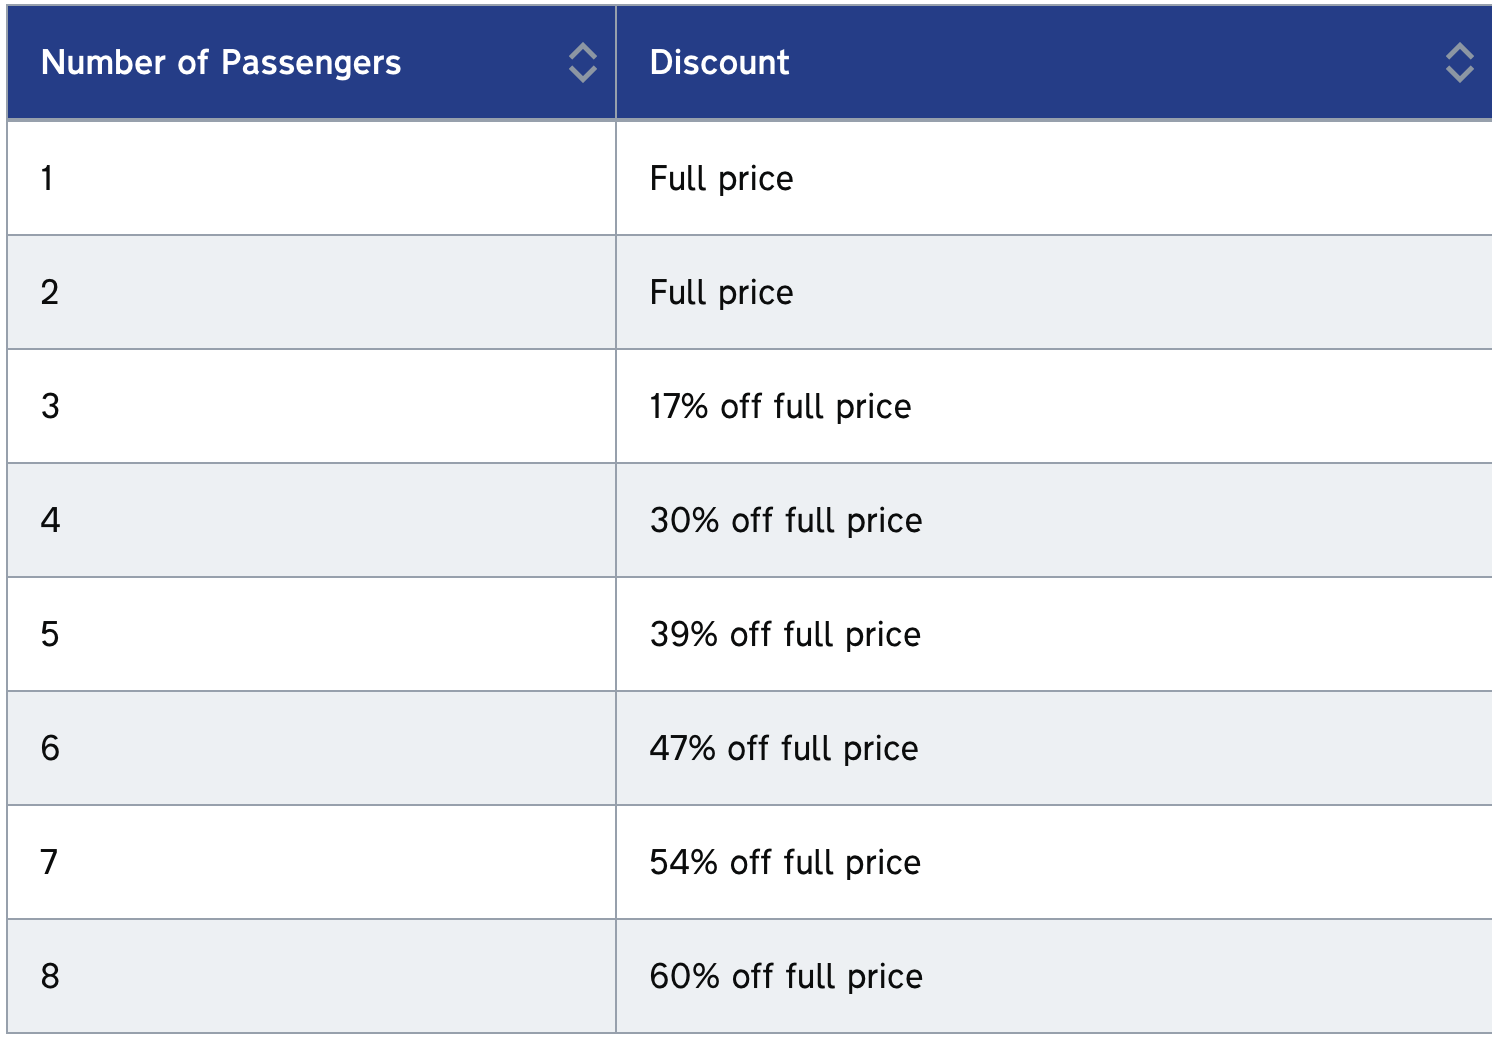1492x1048 pixels.
Task: Click passenger count 3 cell
Action: (x=50, y=407)
